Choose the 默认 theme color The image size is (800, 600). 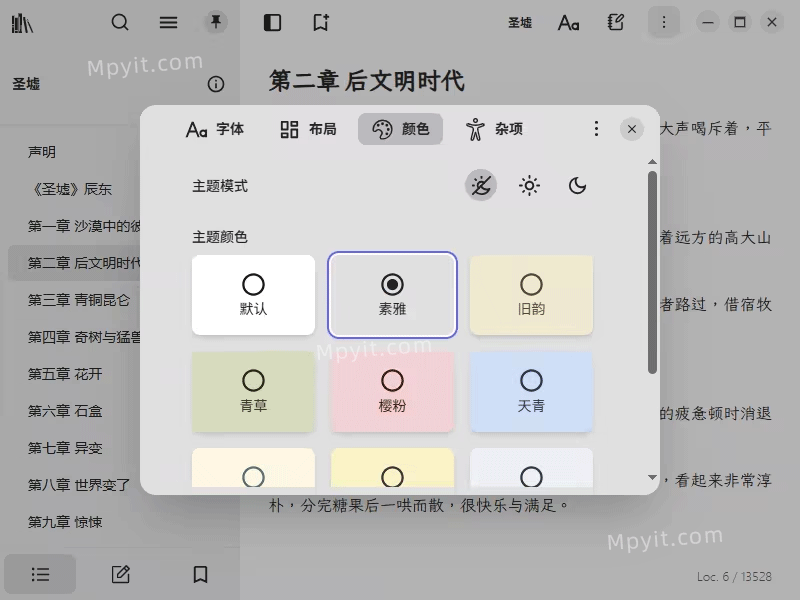(253, 295)
